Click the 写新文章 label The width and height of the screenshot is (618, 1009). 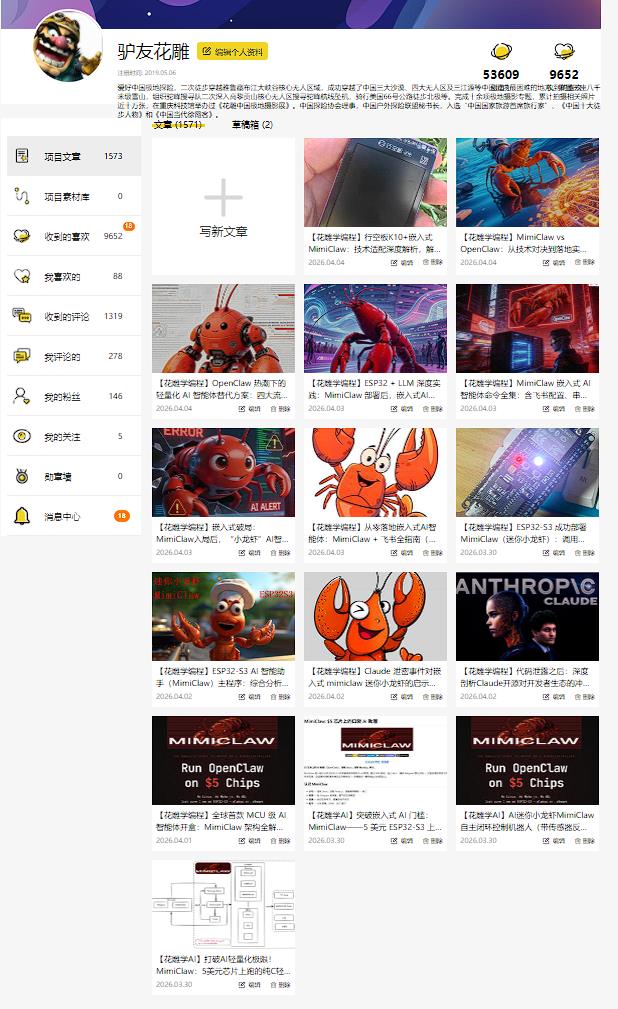(223, 232)
